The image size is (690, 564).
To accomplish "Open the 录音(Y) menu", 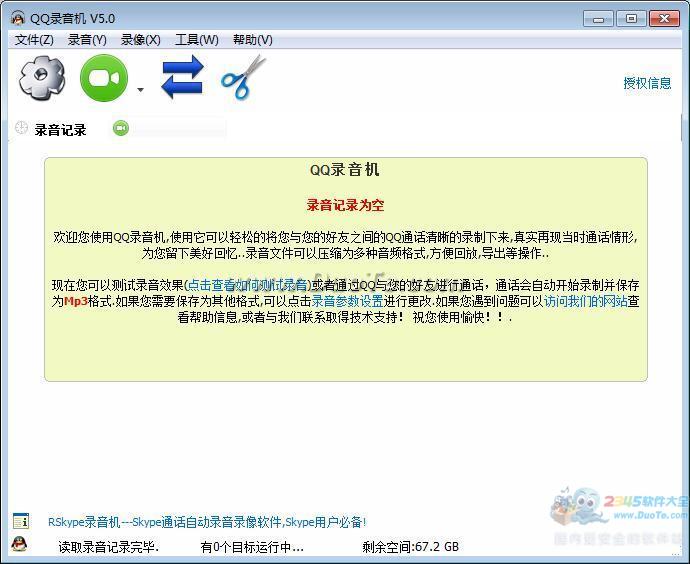I will click(x=87, y=40).
